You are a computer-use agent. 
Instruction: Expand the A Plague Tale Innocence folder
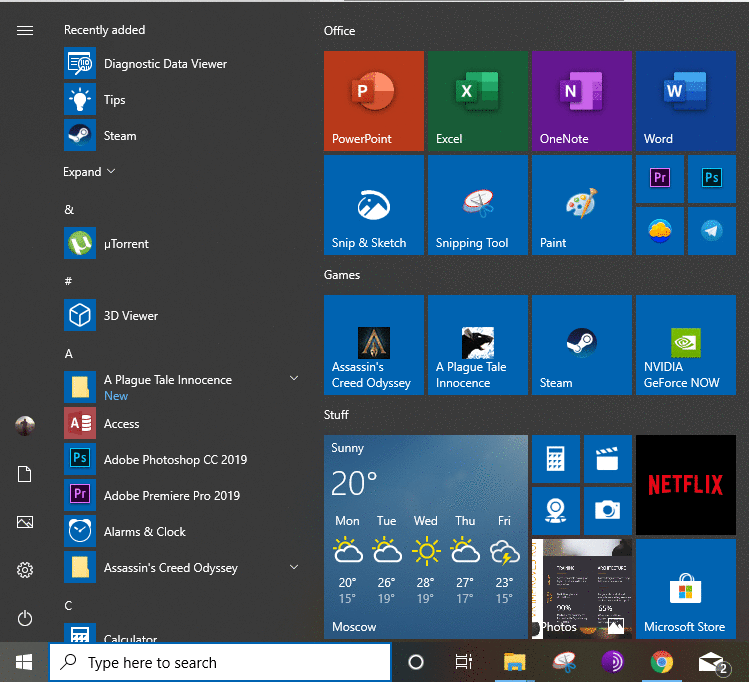tap(294, 378)
